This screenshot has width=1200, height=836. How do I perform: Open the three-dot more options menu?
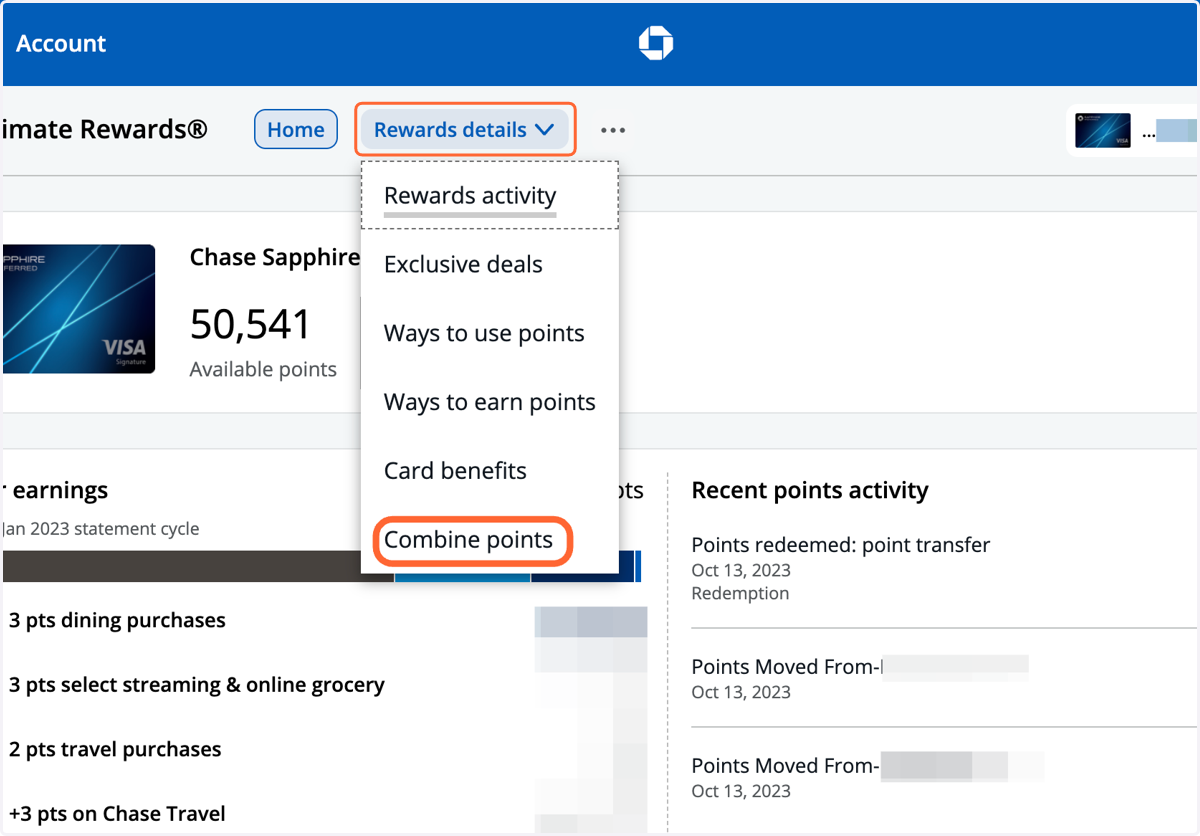[x=613, y=130]
